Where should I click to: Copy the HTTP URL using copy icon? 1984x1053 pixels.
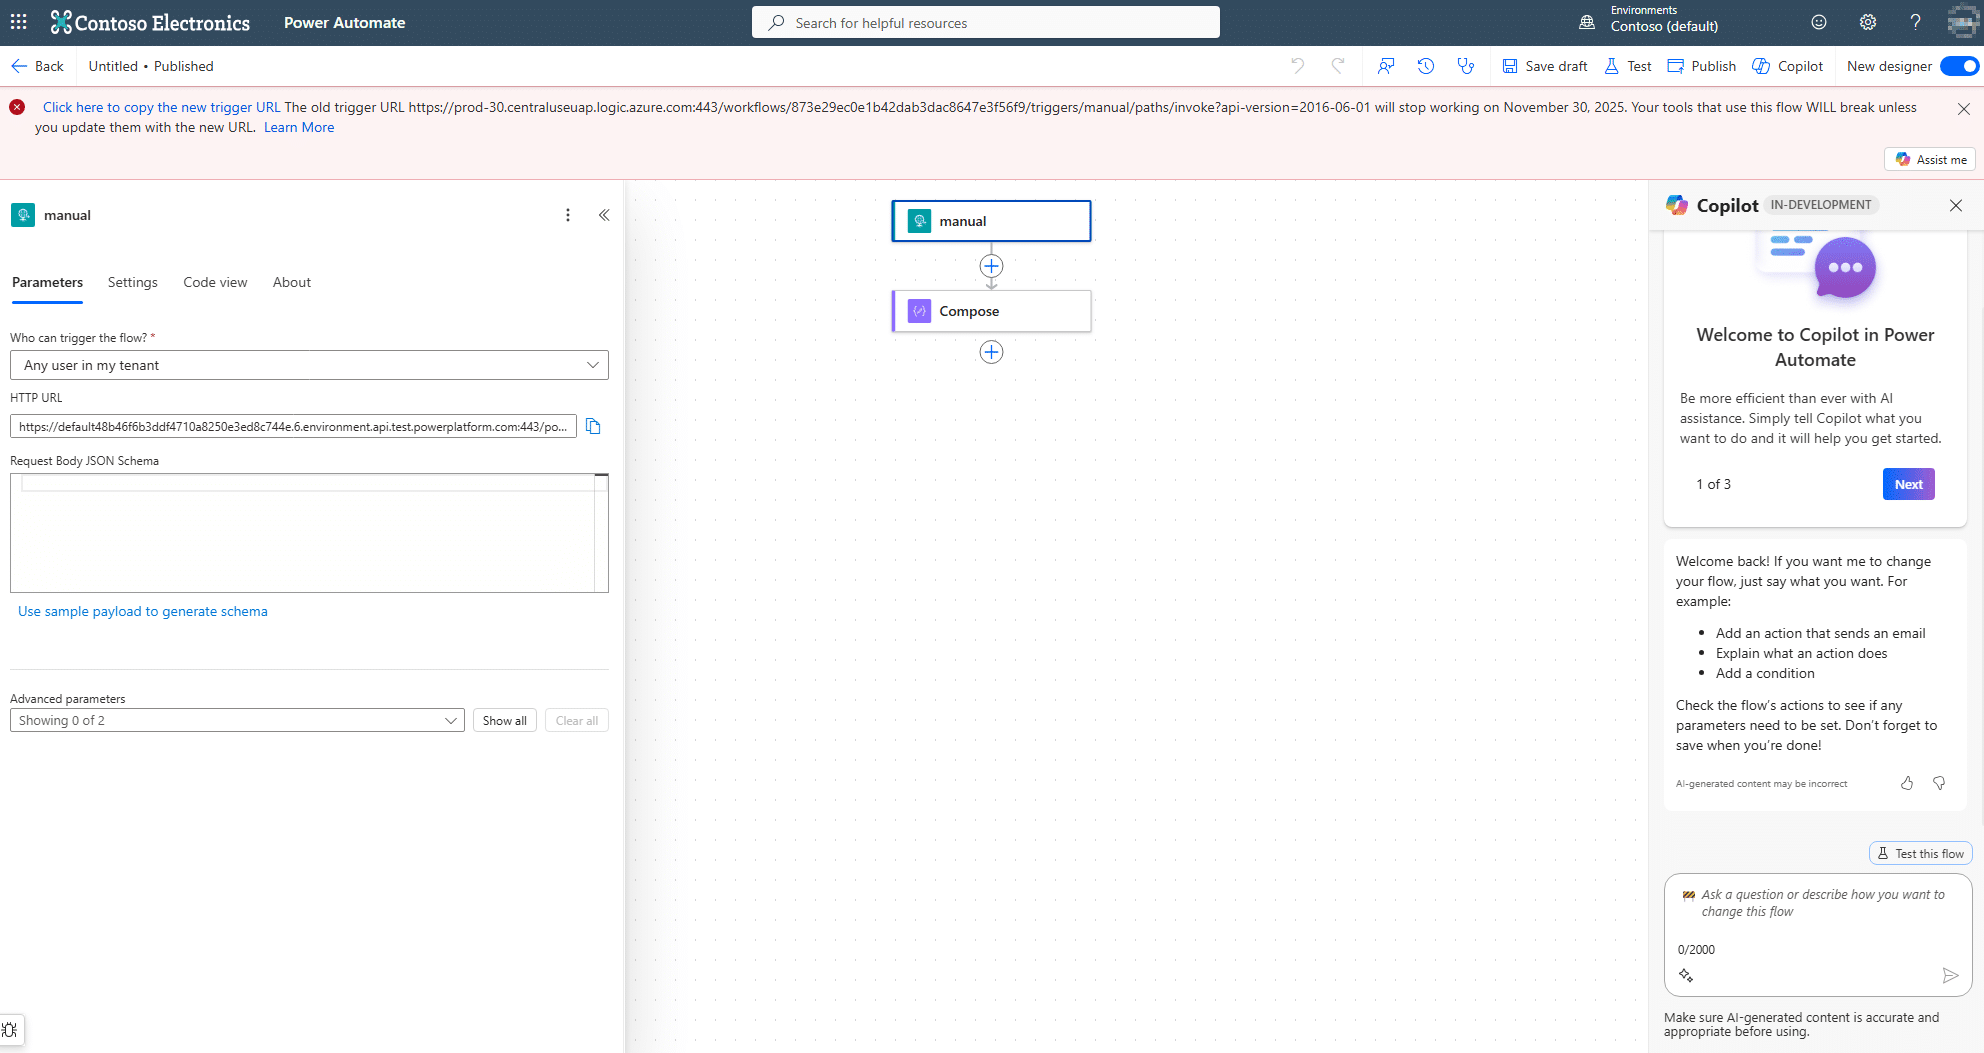[592, 425]
